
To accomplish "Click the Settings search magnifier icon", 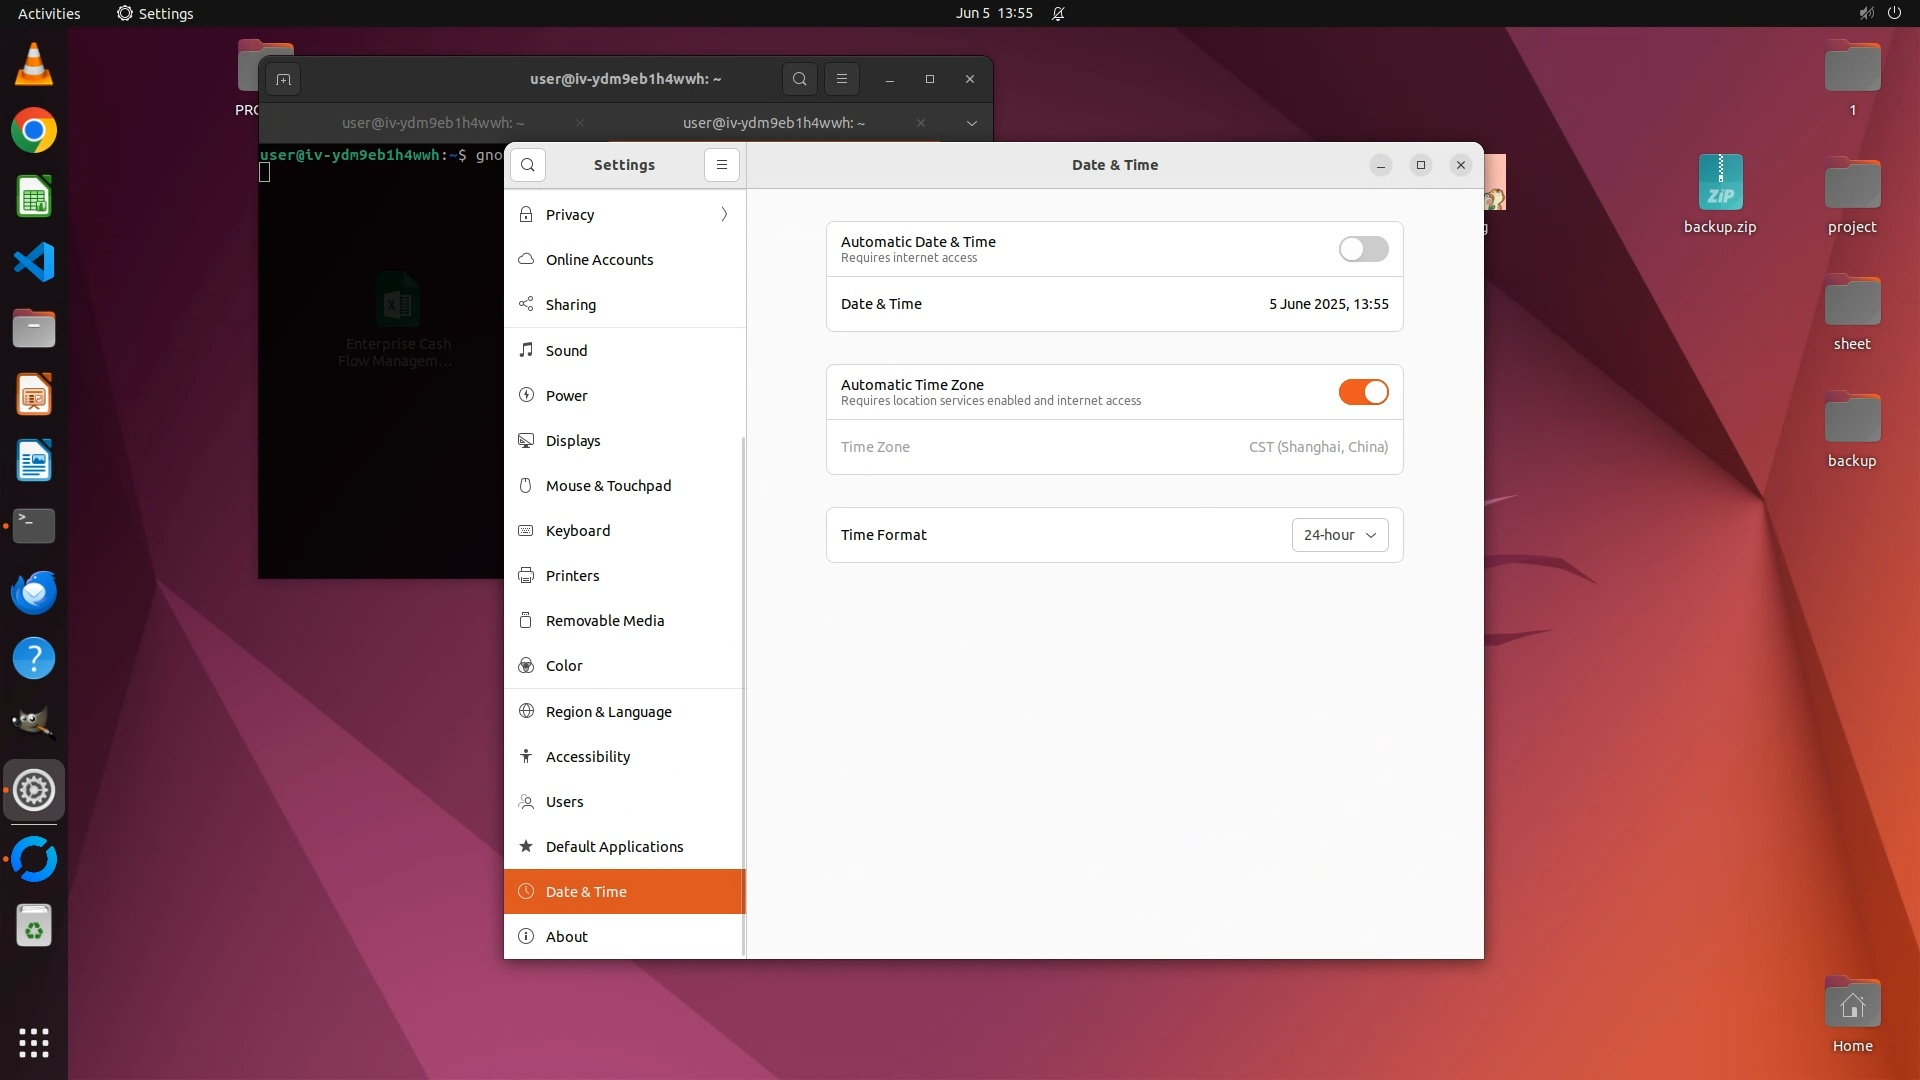I will 528,165.
